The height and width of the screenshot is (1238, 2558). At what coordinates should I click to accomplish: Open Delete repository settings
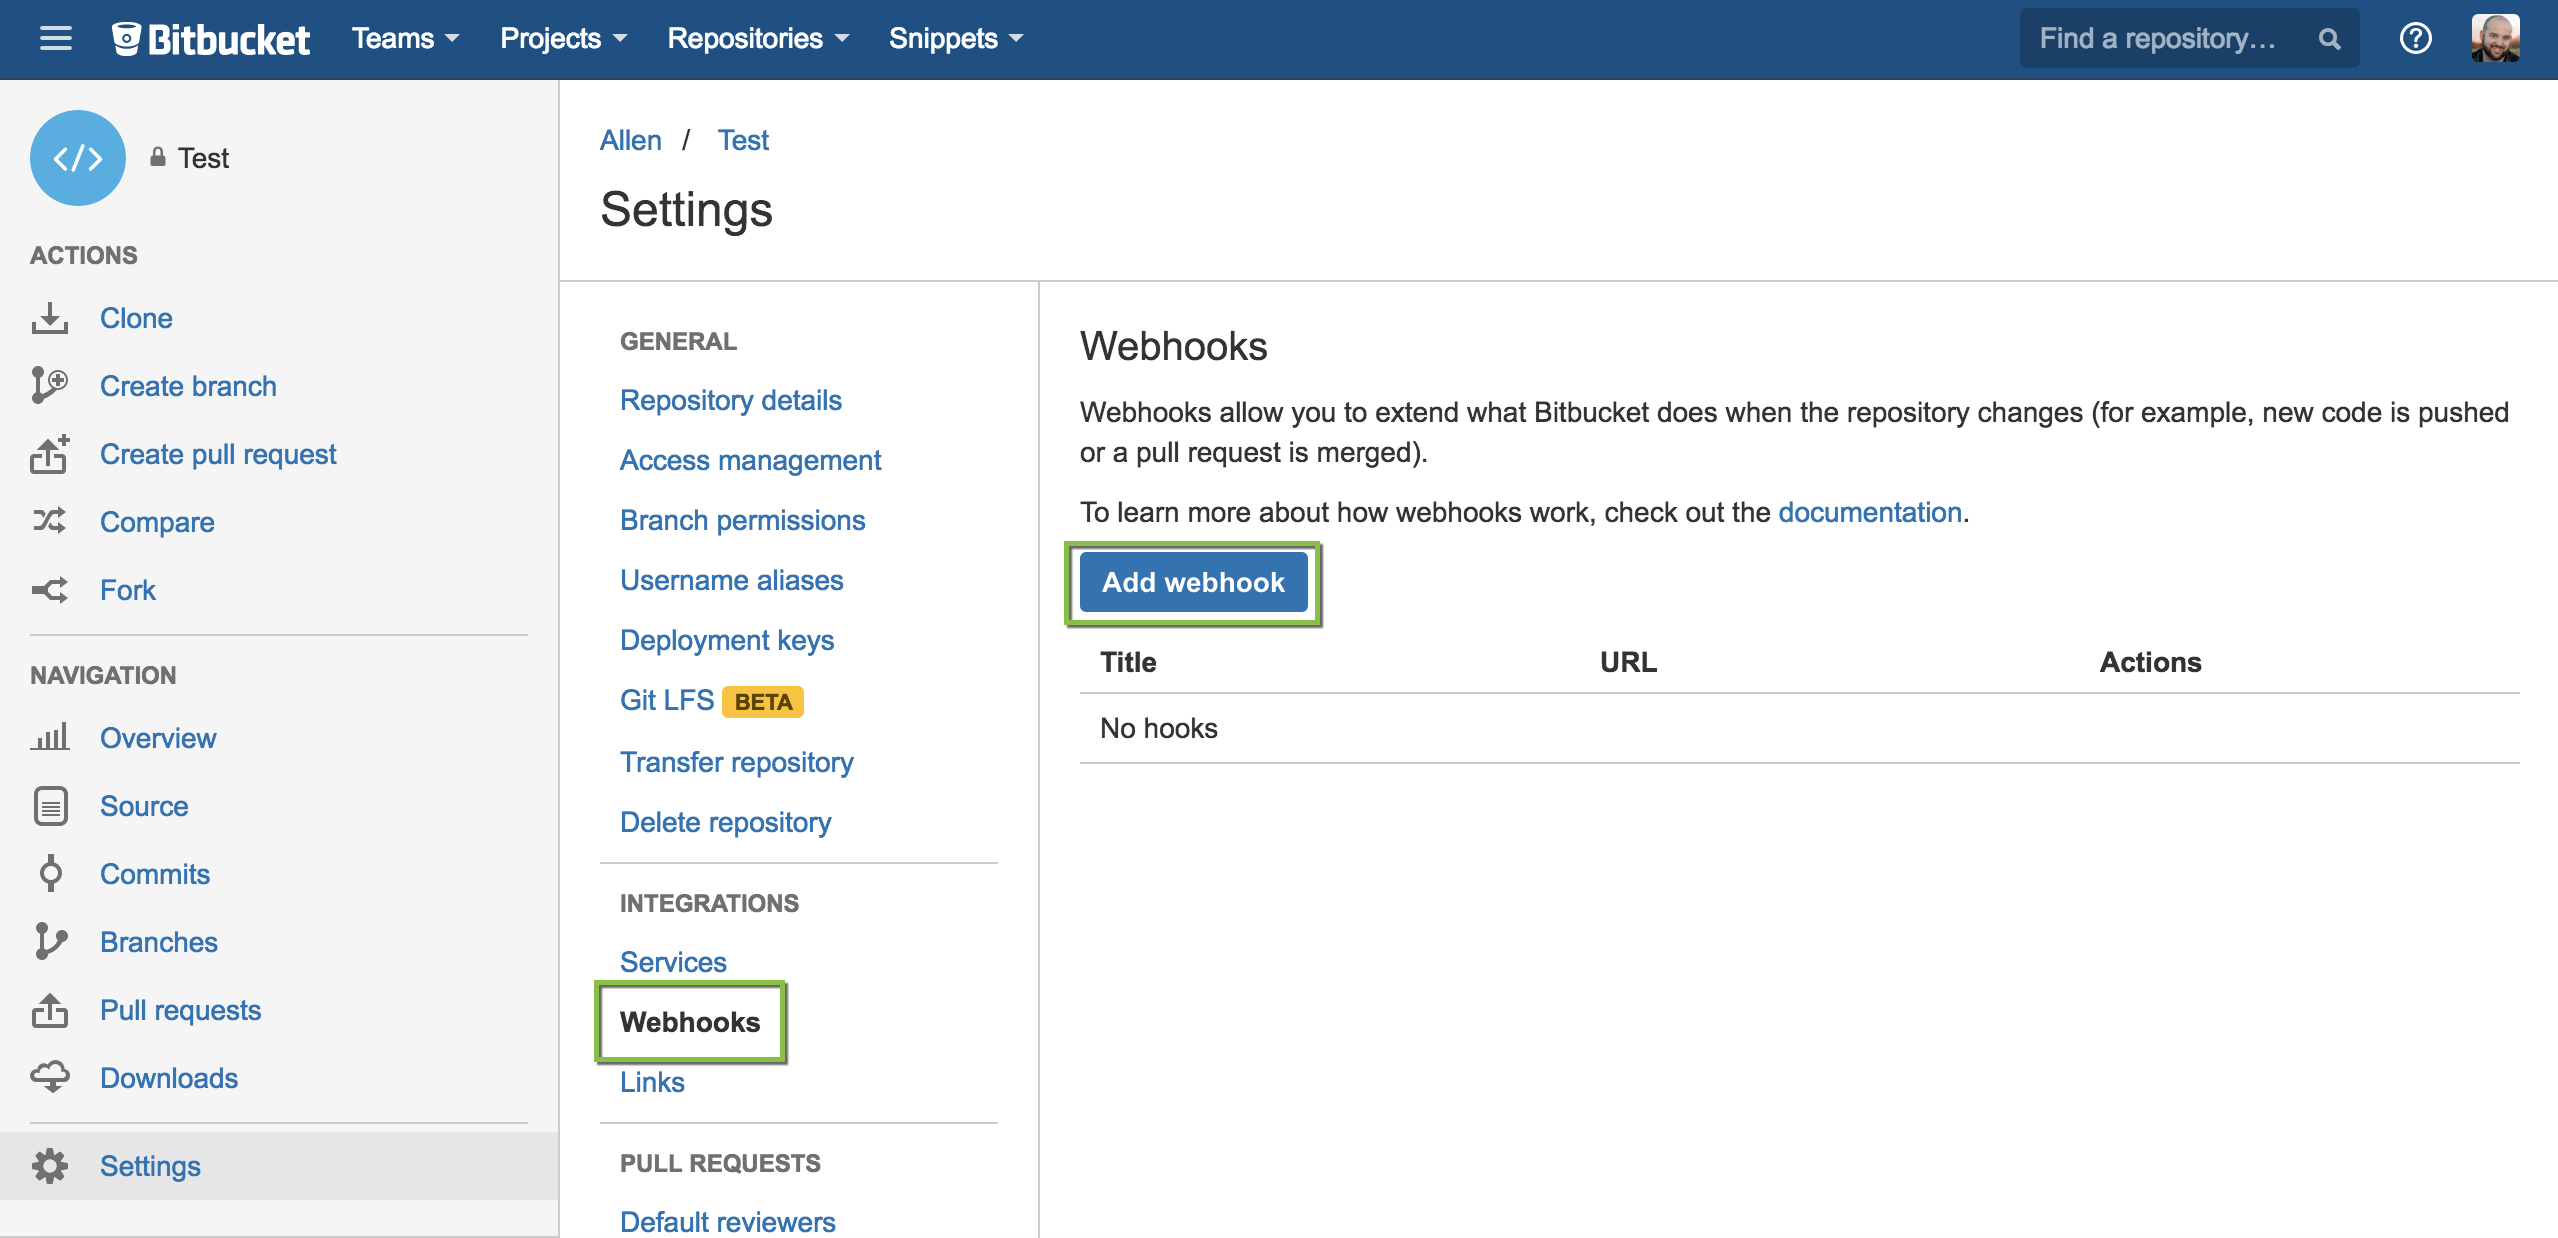point(726,822)
